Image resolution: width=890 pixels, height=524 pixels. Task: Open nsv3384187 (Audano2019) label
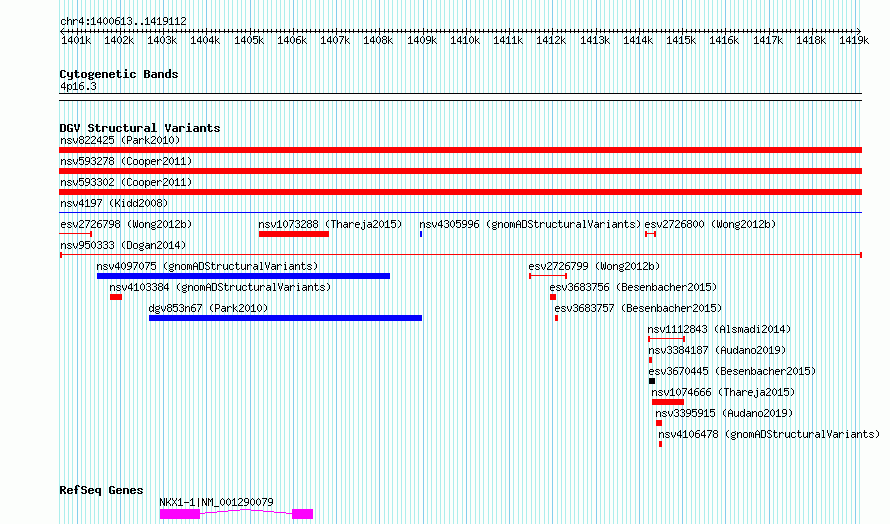coord(717,350)
